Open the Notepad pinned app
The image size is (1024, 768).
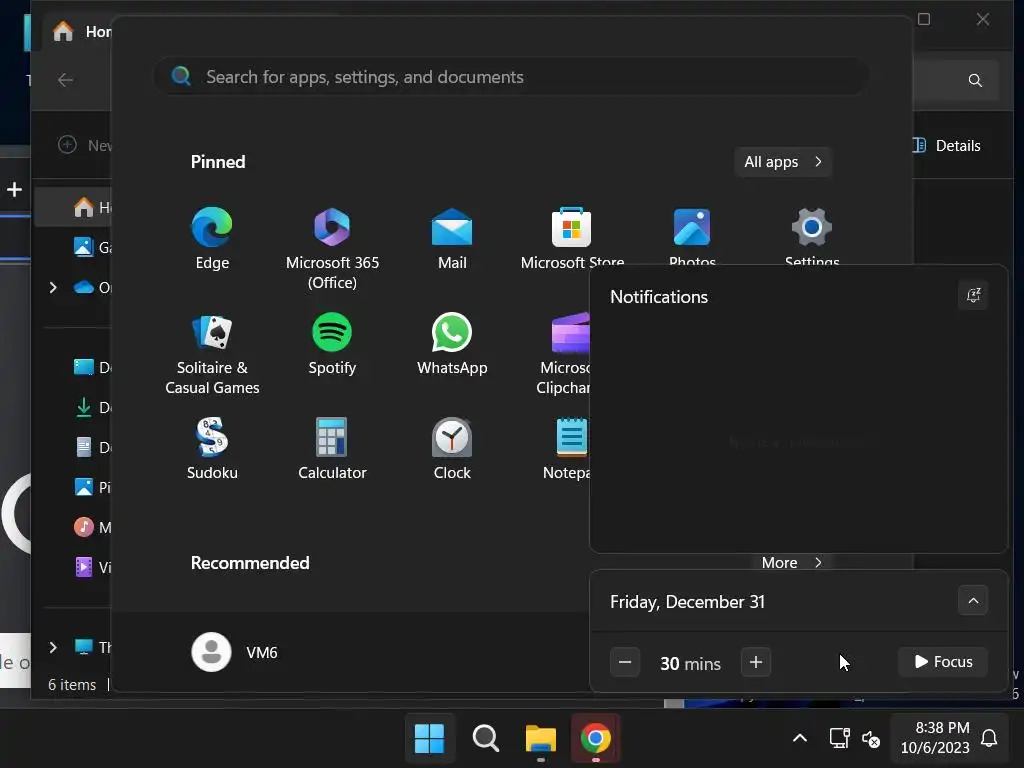(x=567, y=448)
